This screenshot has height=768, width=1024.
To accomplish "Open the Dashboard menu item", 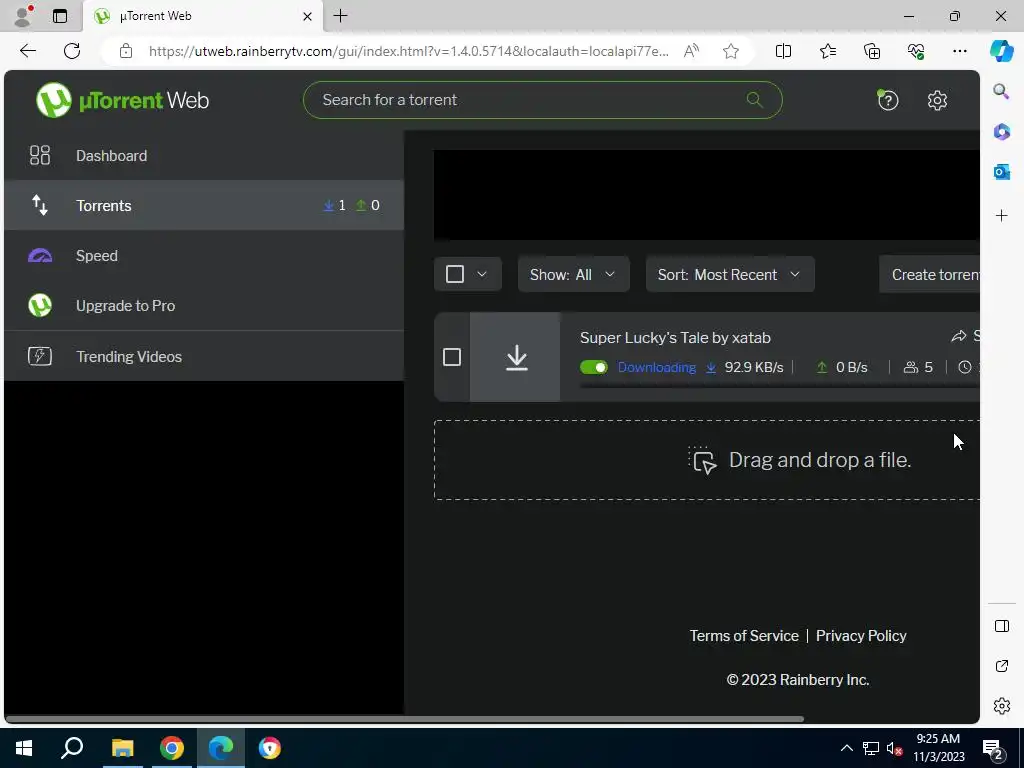I will tap(204, 155).
